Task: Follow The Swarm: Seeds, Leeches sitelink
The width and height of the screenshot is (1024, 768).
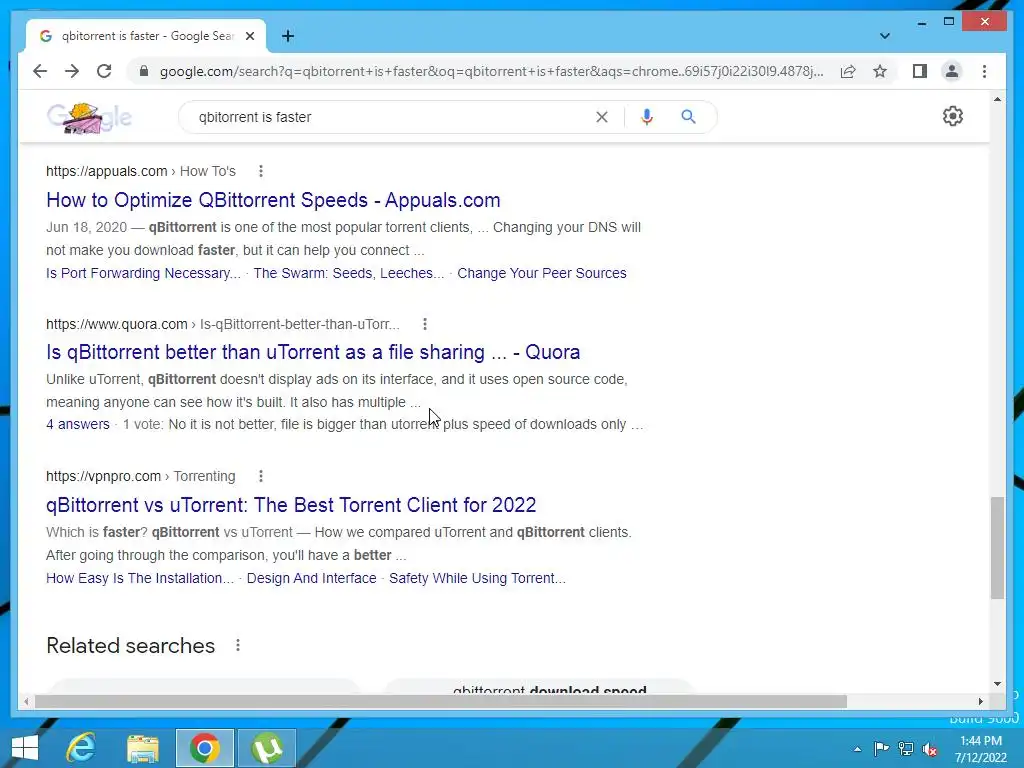Action: pos(349,273)
